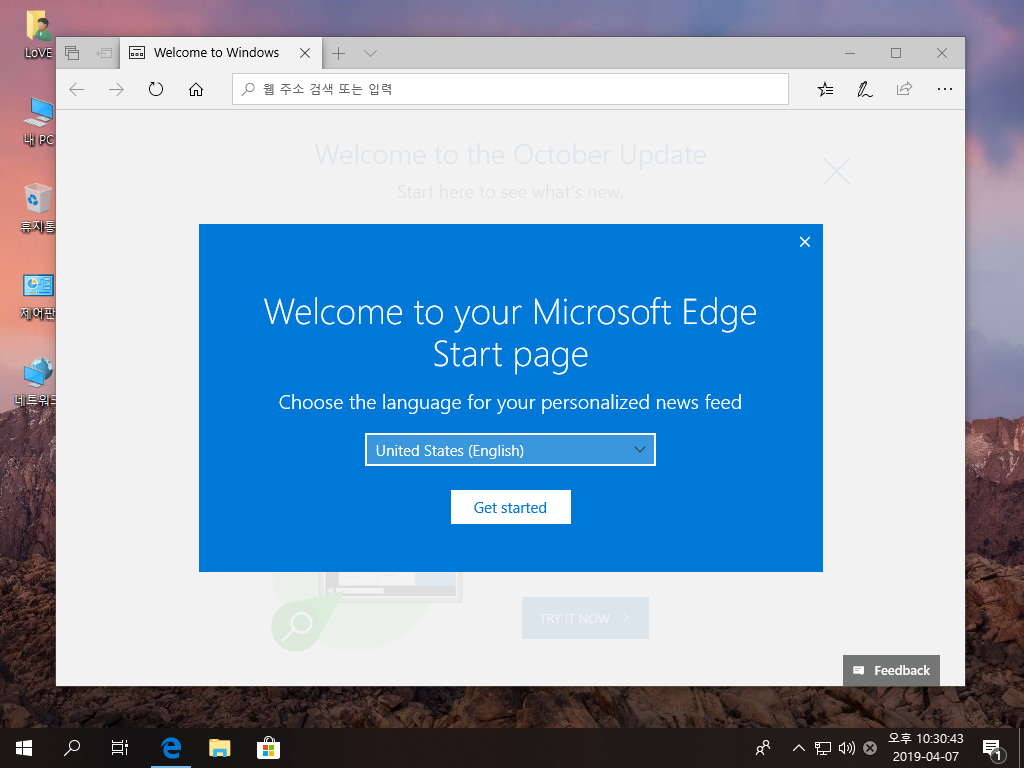This screenshot has height=768, width=1024.
Task: Go to Edge home page
Action: [196, 89]
